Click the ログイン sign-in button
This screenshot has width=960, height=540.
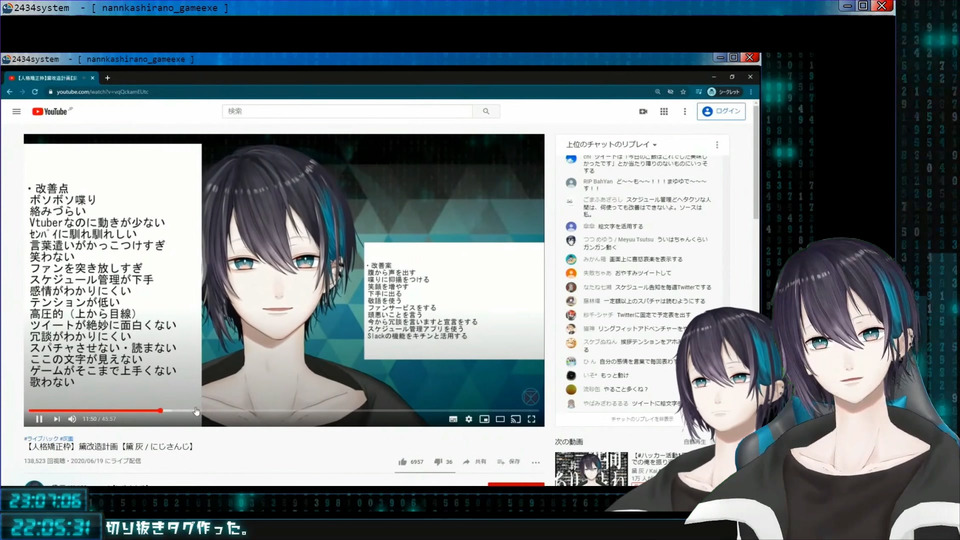tap(721, 111)
